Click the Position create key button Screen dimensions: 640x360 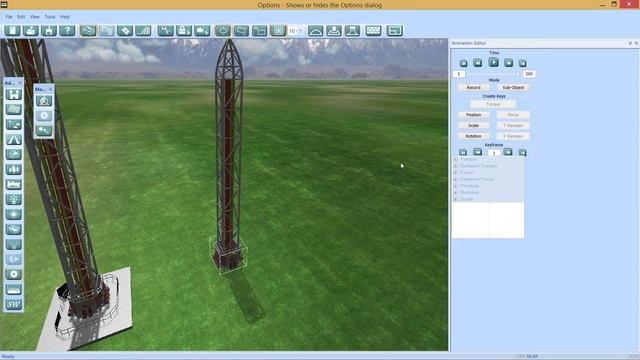(x=473, y=115)
